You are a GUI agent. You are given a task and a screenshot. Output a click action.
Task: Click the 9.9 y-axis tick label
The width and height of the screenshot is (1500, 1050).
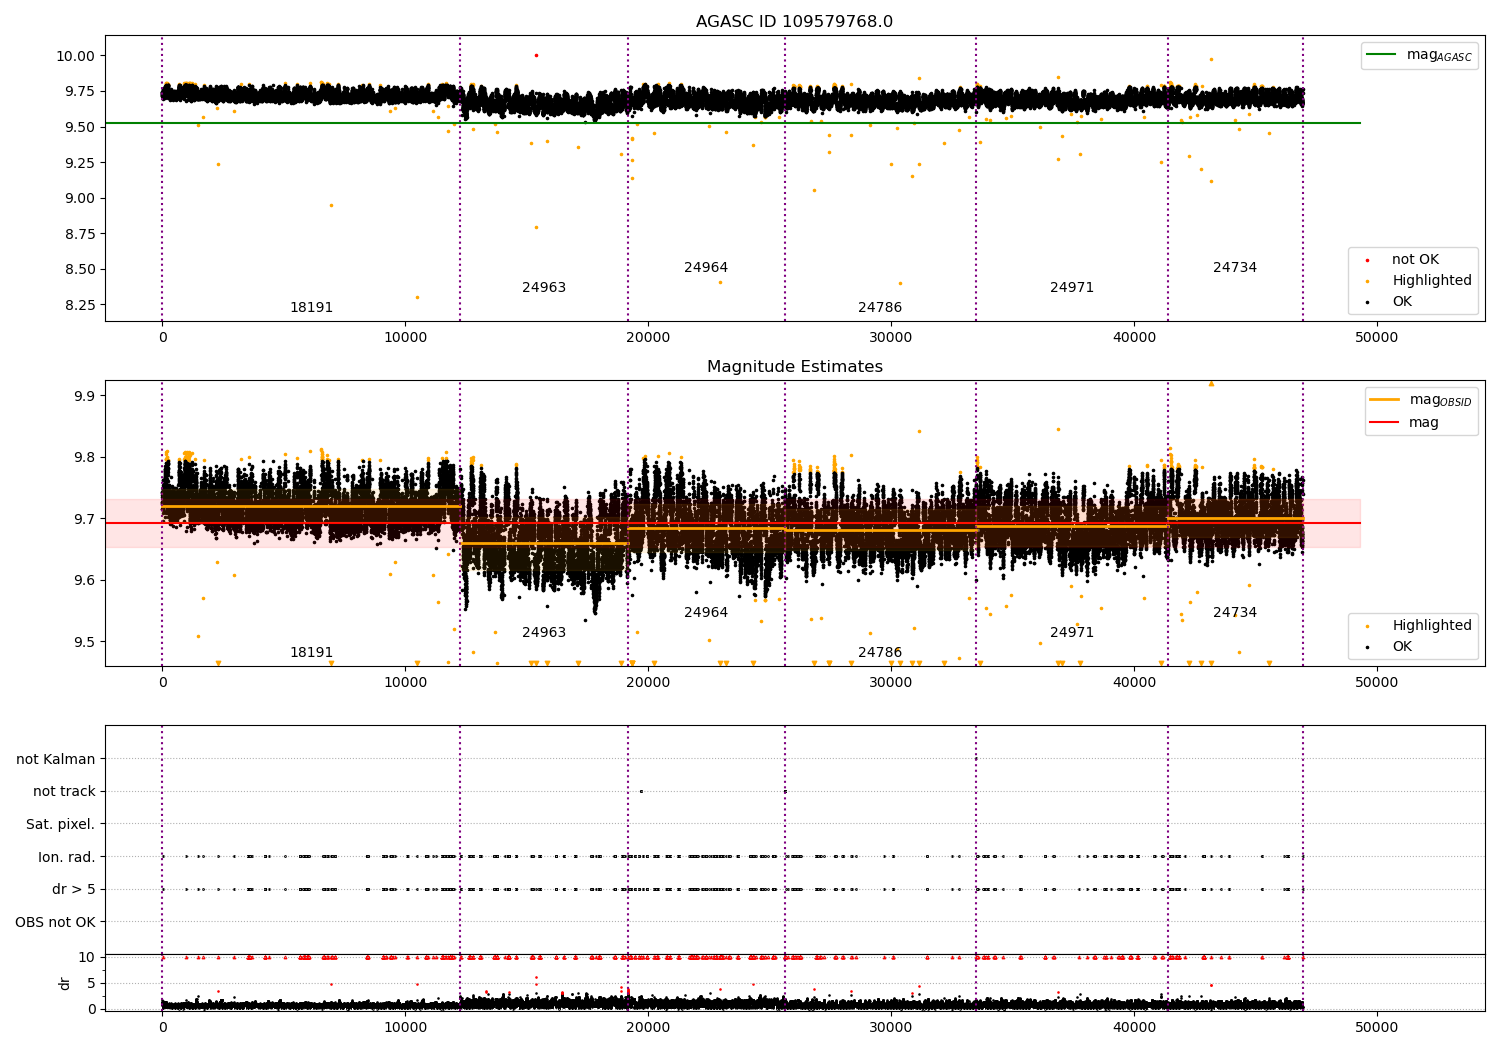click(x=85, y=396)
